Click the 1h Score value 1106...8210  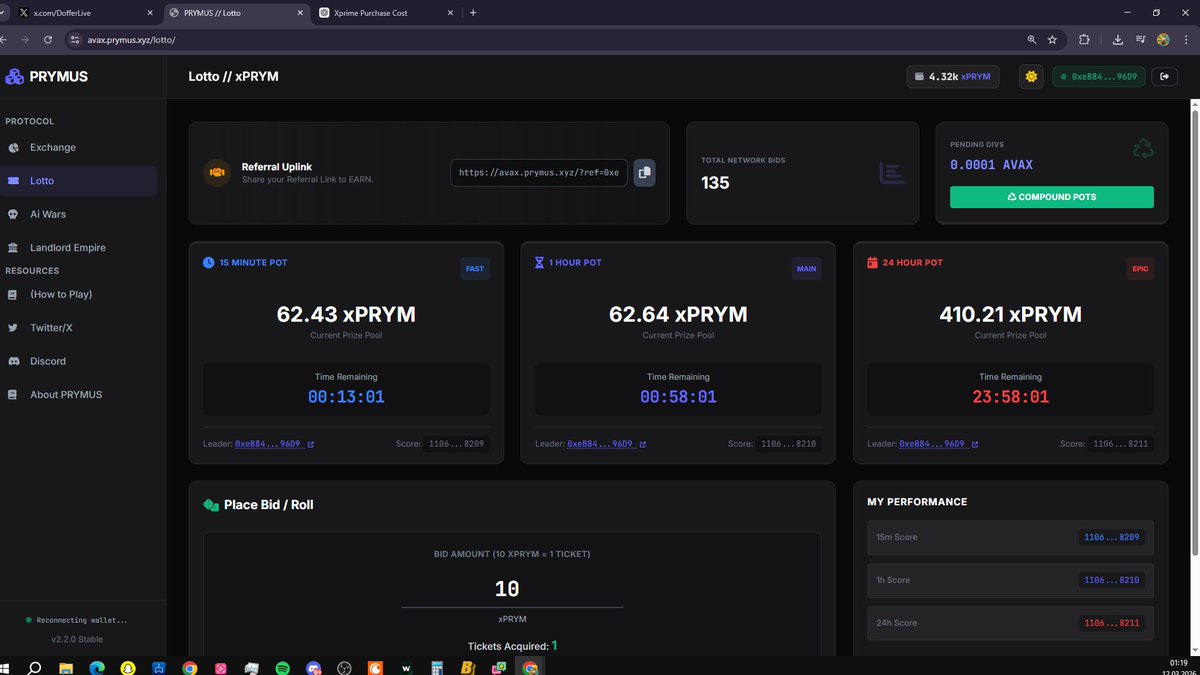pos(1111,580)
